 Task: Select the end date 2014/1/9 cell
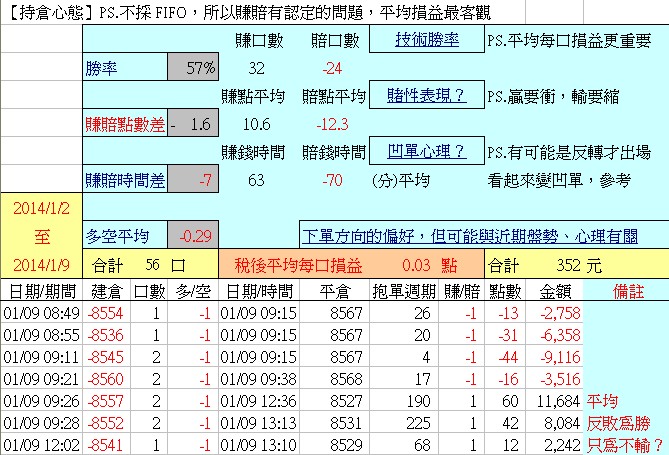tap(41, 265)
